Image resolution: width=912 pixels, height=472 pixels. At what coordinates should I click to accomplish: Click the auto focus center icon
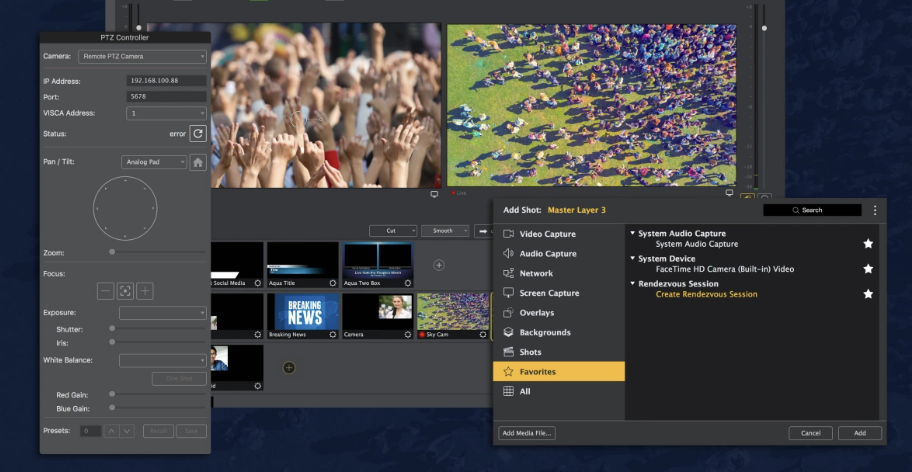pyautogui.click(x=125, y=291)
